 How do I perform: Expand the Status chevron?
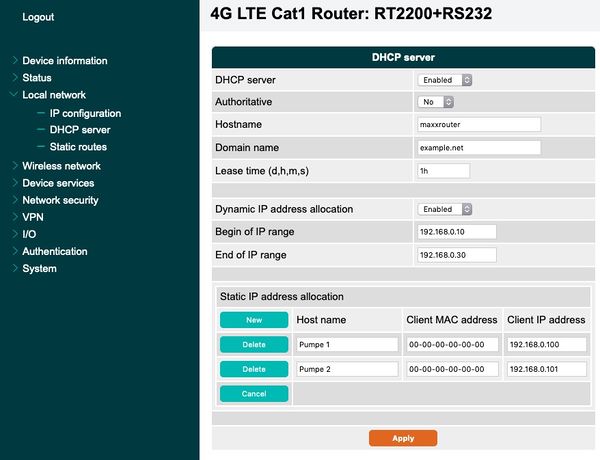[15, 77]
